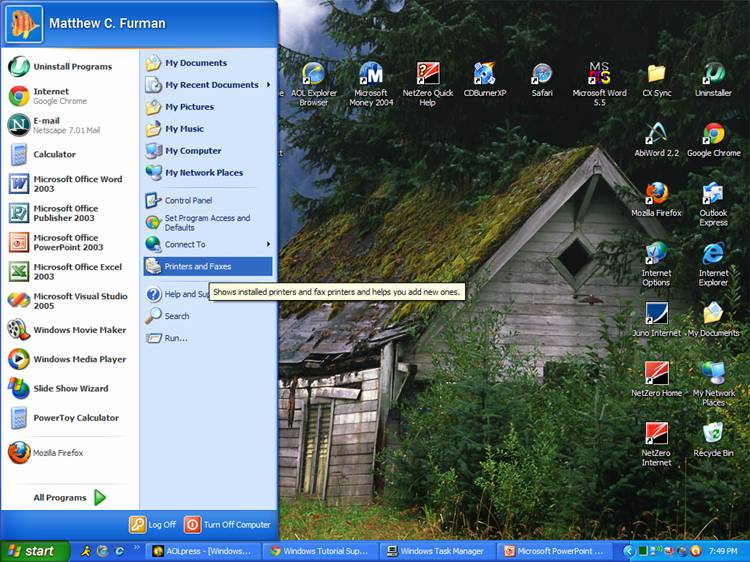Viewport: 750px width, 562px height.
Task: Open Recycle Bin on desktop
Action: coord(714,440)
